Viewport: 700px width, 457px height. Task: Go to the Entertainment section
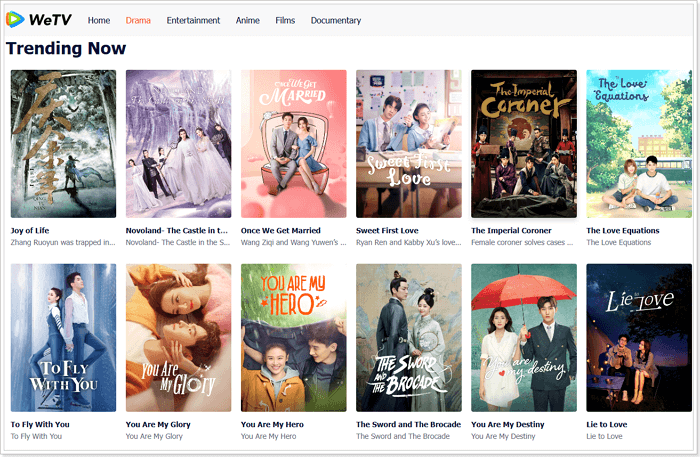click(193, 20)
